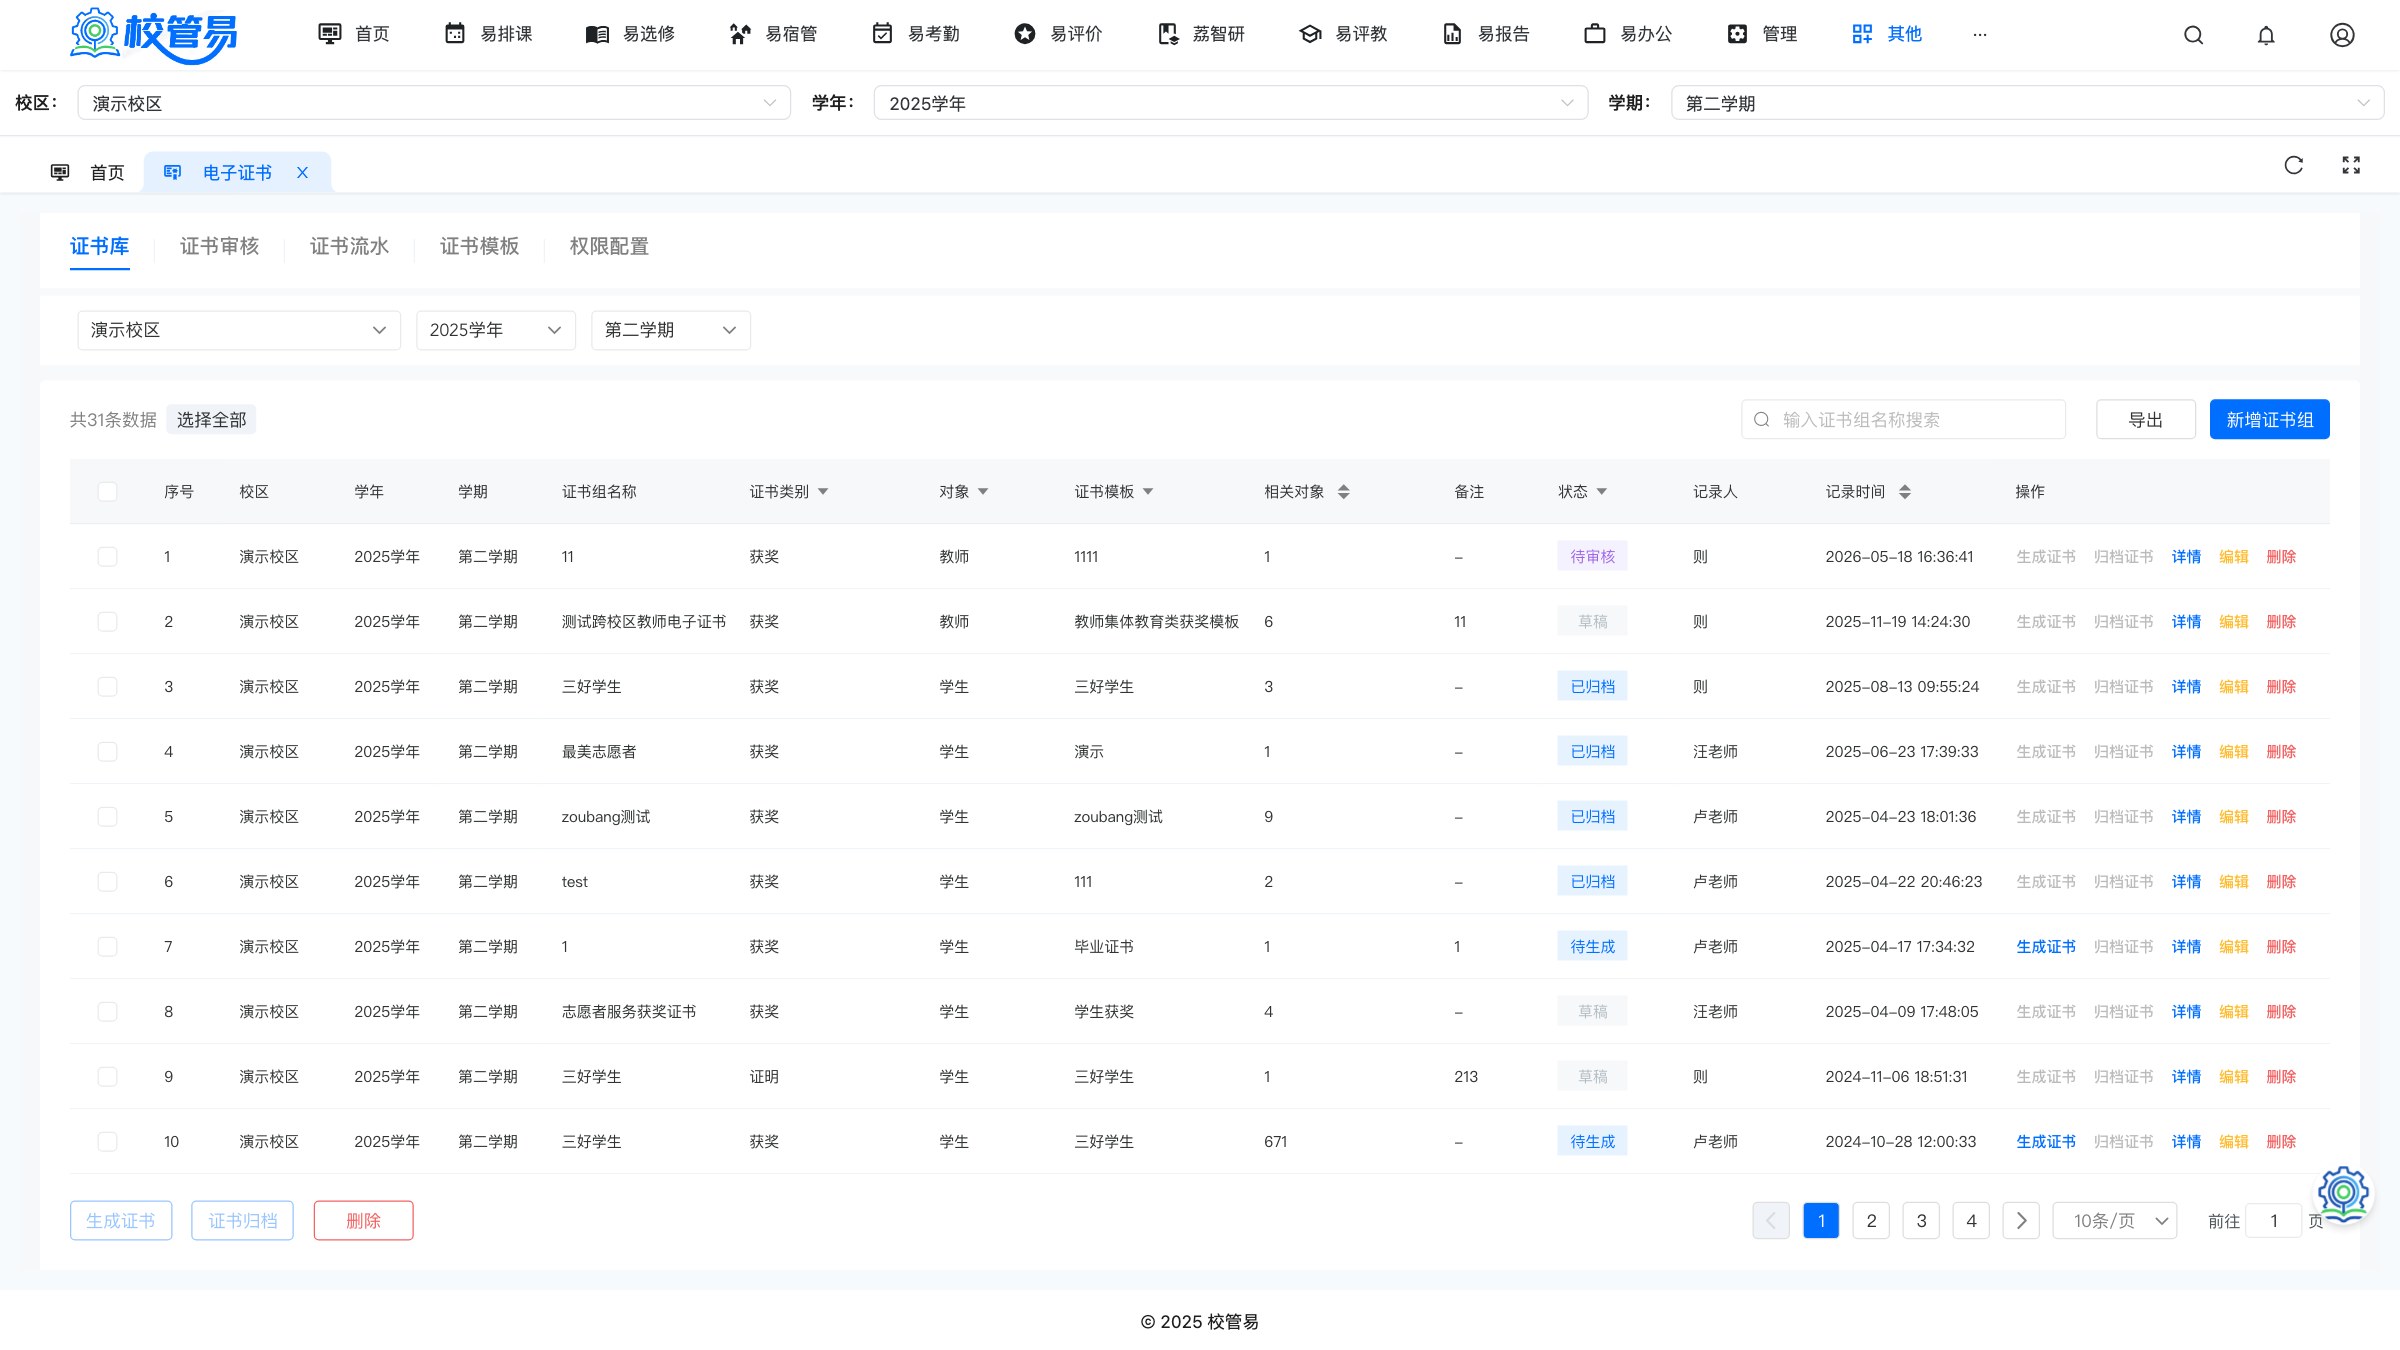Open the 管理 gear icon
The height and width of the screenshot is (1350, 2400).
pos(1737,34)
